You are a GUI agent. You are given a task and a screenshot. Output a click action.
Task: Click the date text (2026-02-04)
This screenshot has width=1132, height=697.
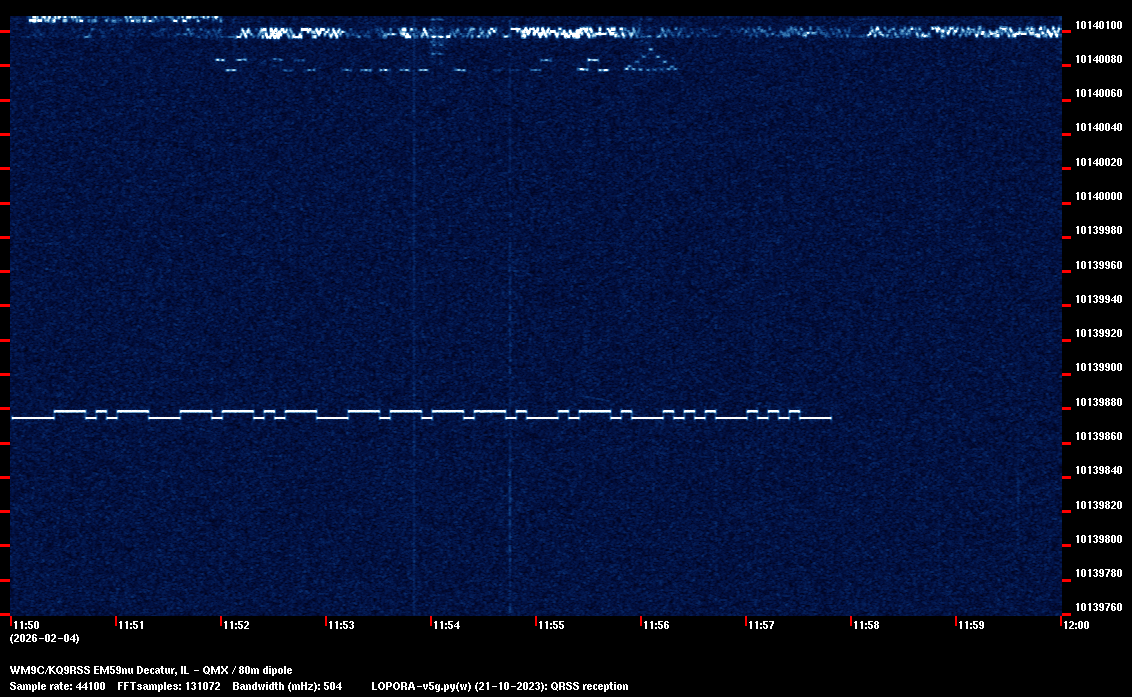point(44,638)
